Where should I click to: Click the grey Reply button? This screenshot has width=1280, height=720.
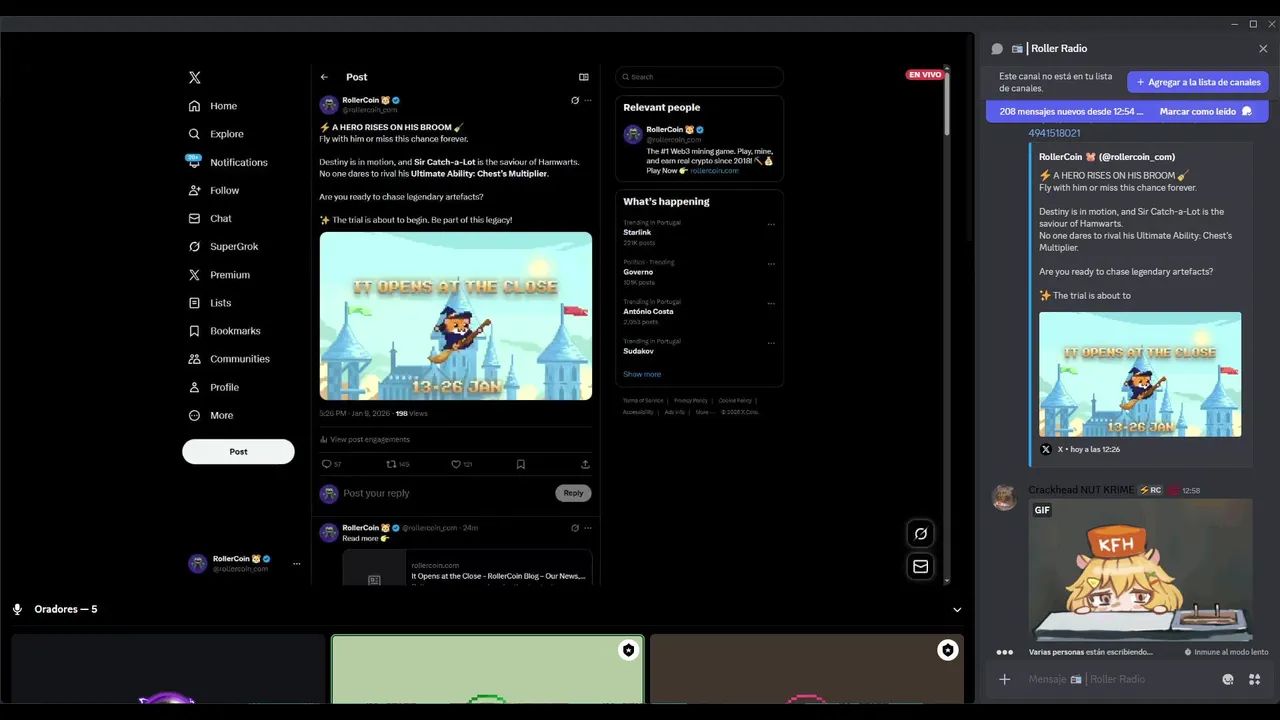[x=573, y=493]
